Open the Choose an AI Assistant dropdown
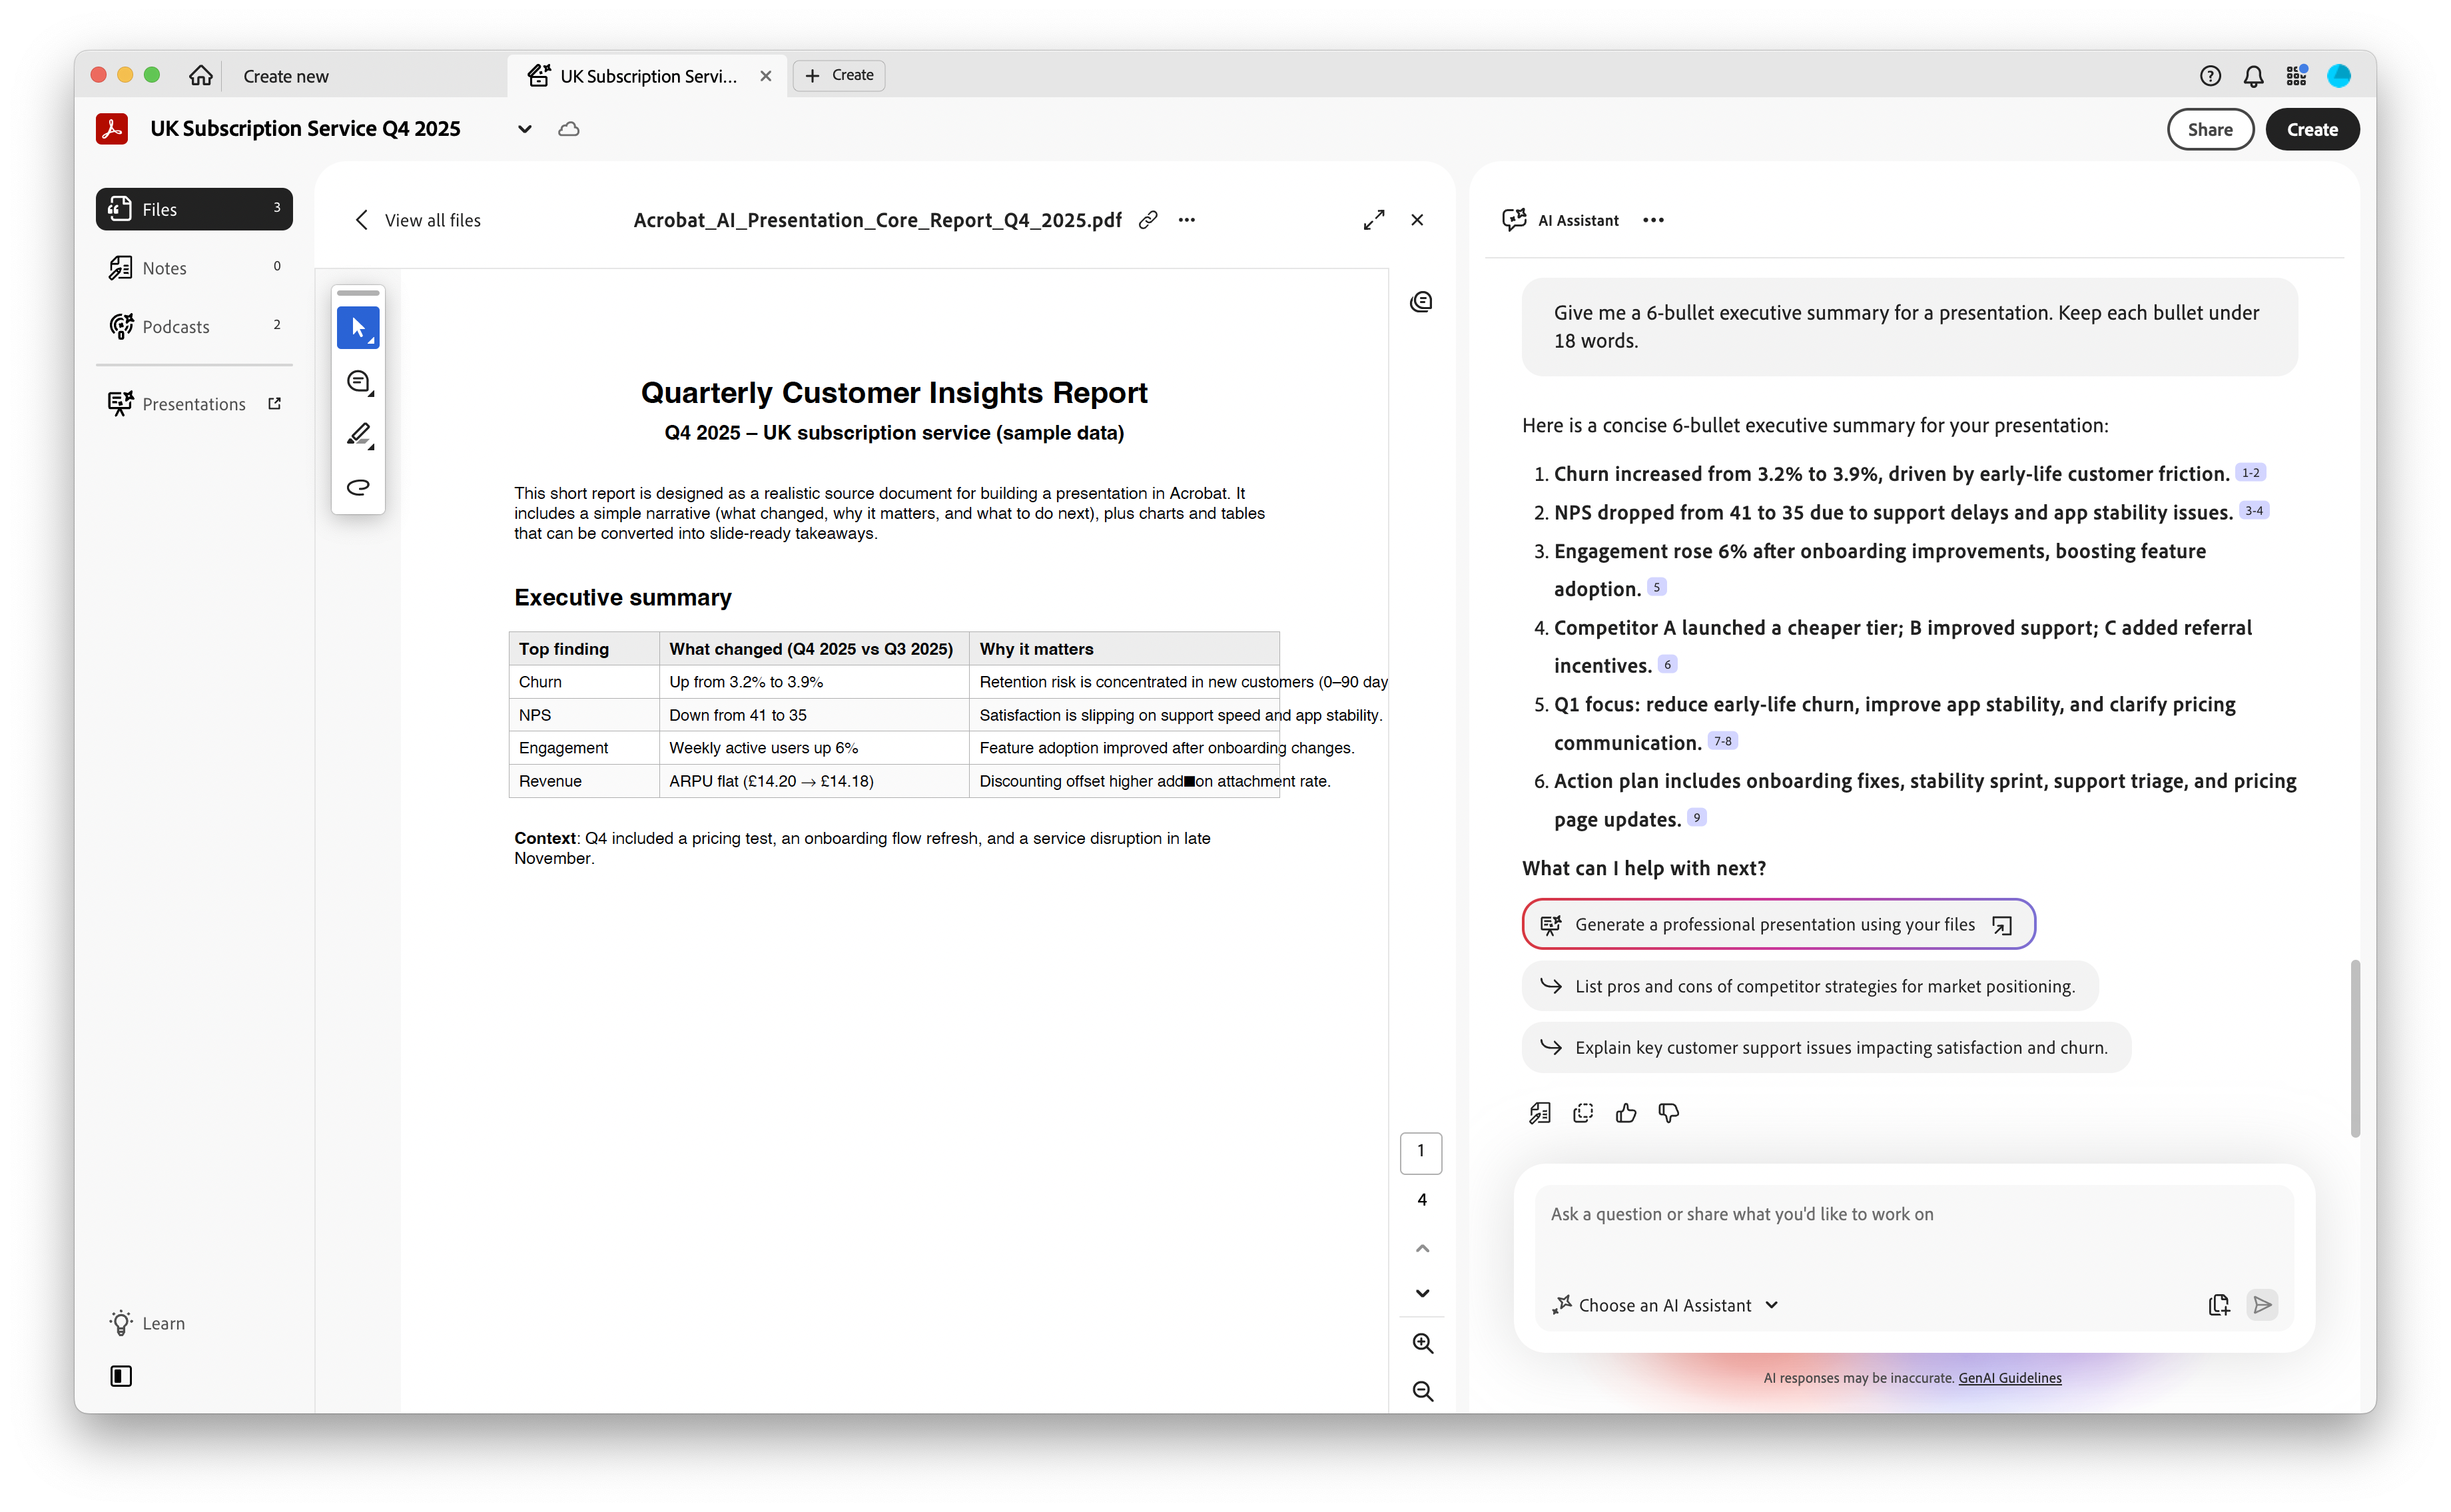2451x1512 pixels. (x=1665, y=1305)
